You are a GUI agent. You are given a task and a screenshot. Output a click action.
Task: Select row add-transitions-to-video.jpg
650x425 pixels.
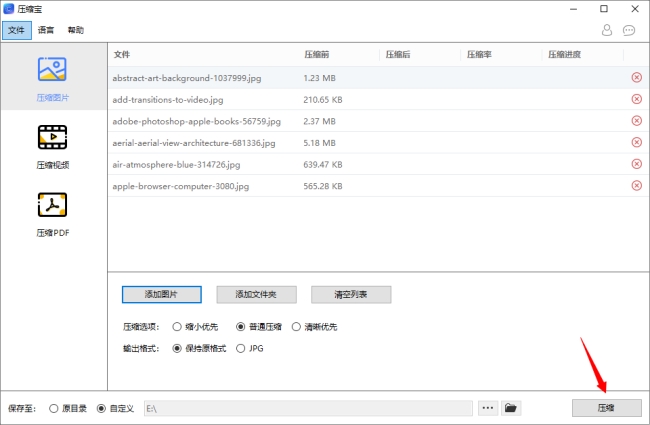(378, 100)
